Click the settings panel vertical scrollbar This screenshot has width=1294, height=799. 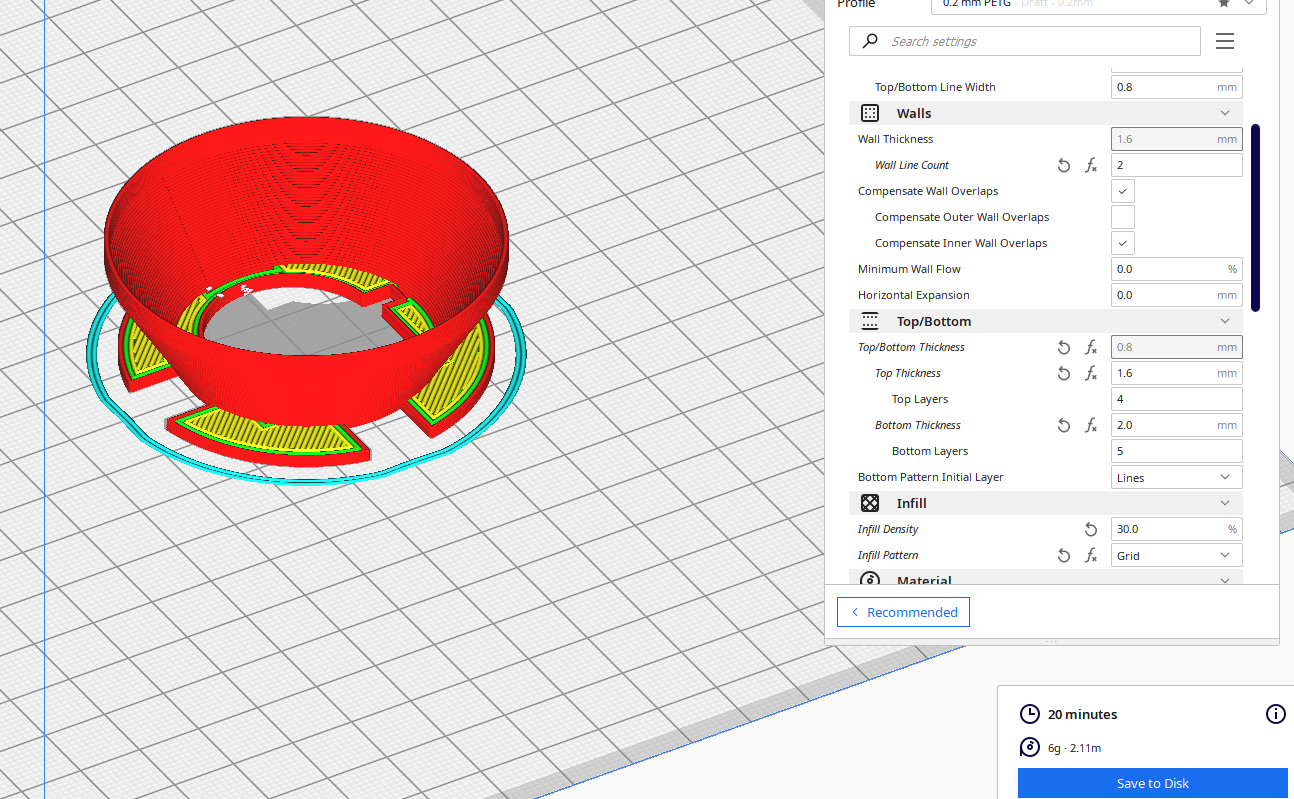click(1255, 218)
